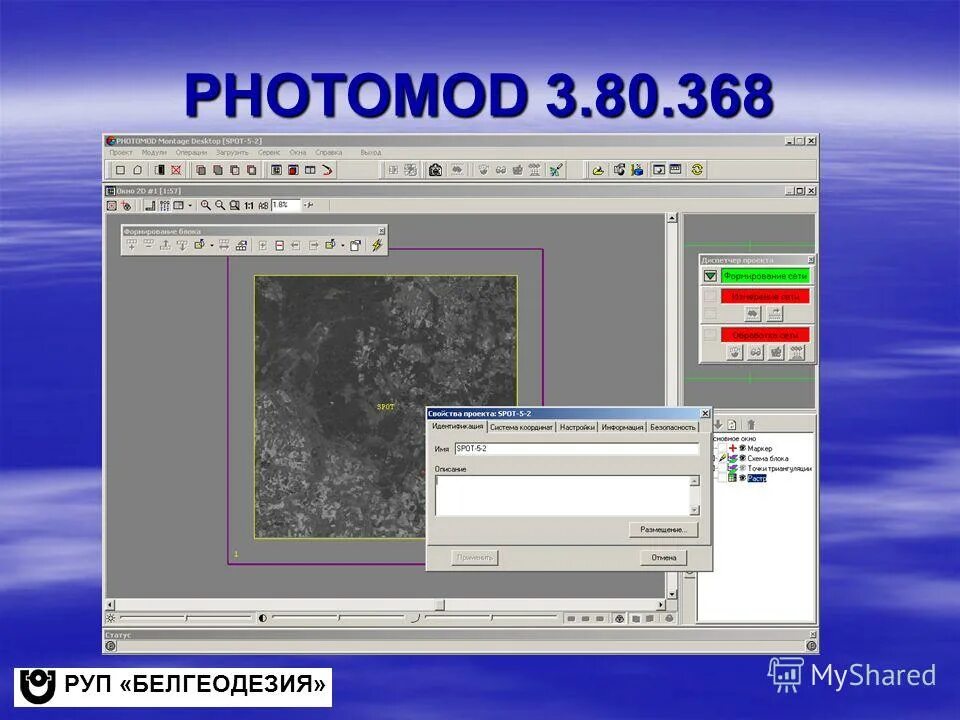Click the up arrow icon in layers panel
960x720 pixels.
(752, 424)
